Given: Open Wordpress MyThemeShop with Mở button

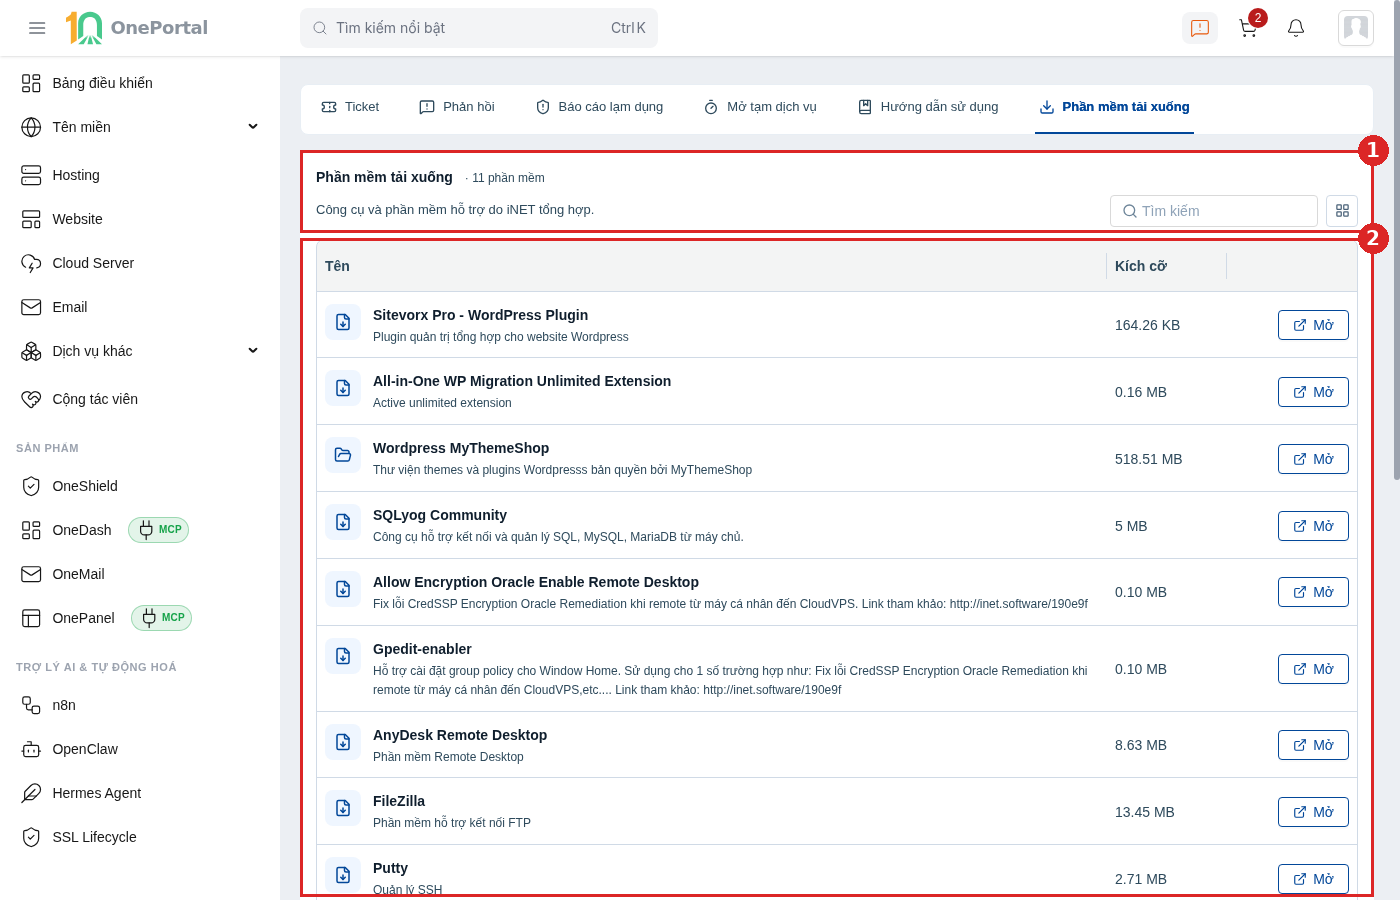Looking at the screenshot, I should (x=1313, y=459).
